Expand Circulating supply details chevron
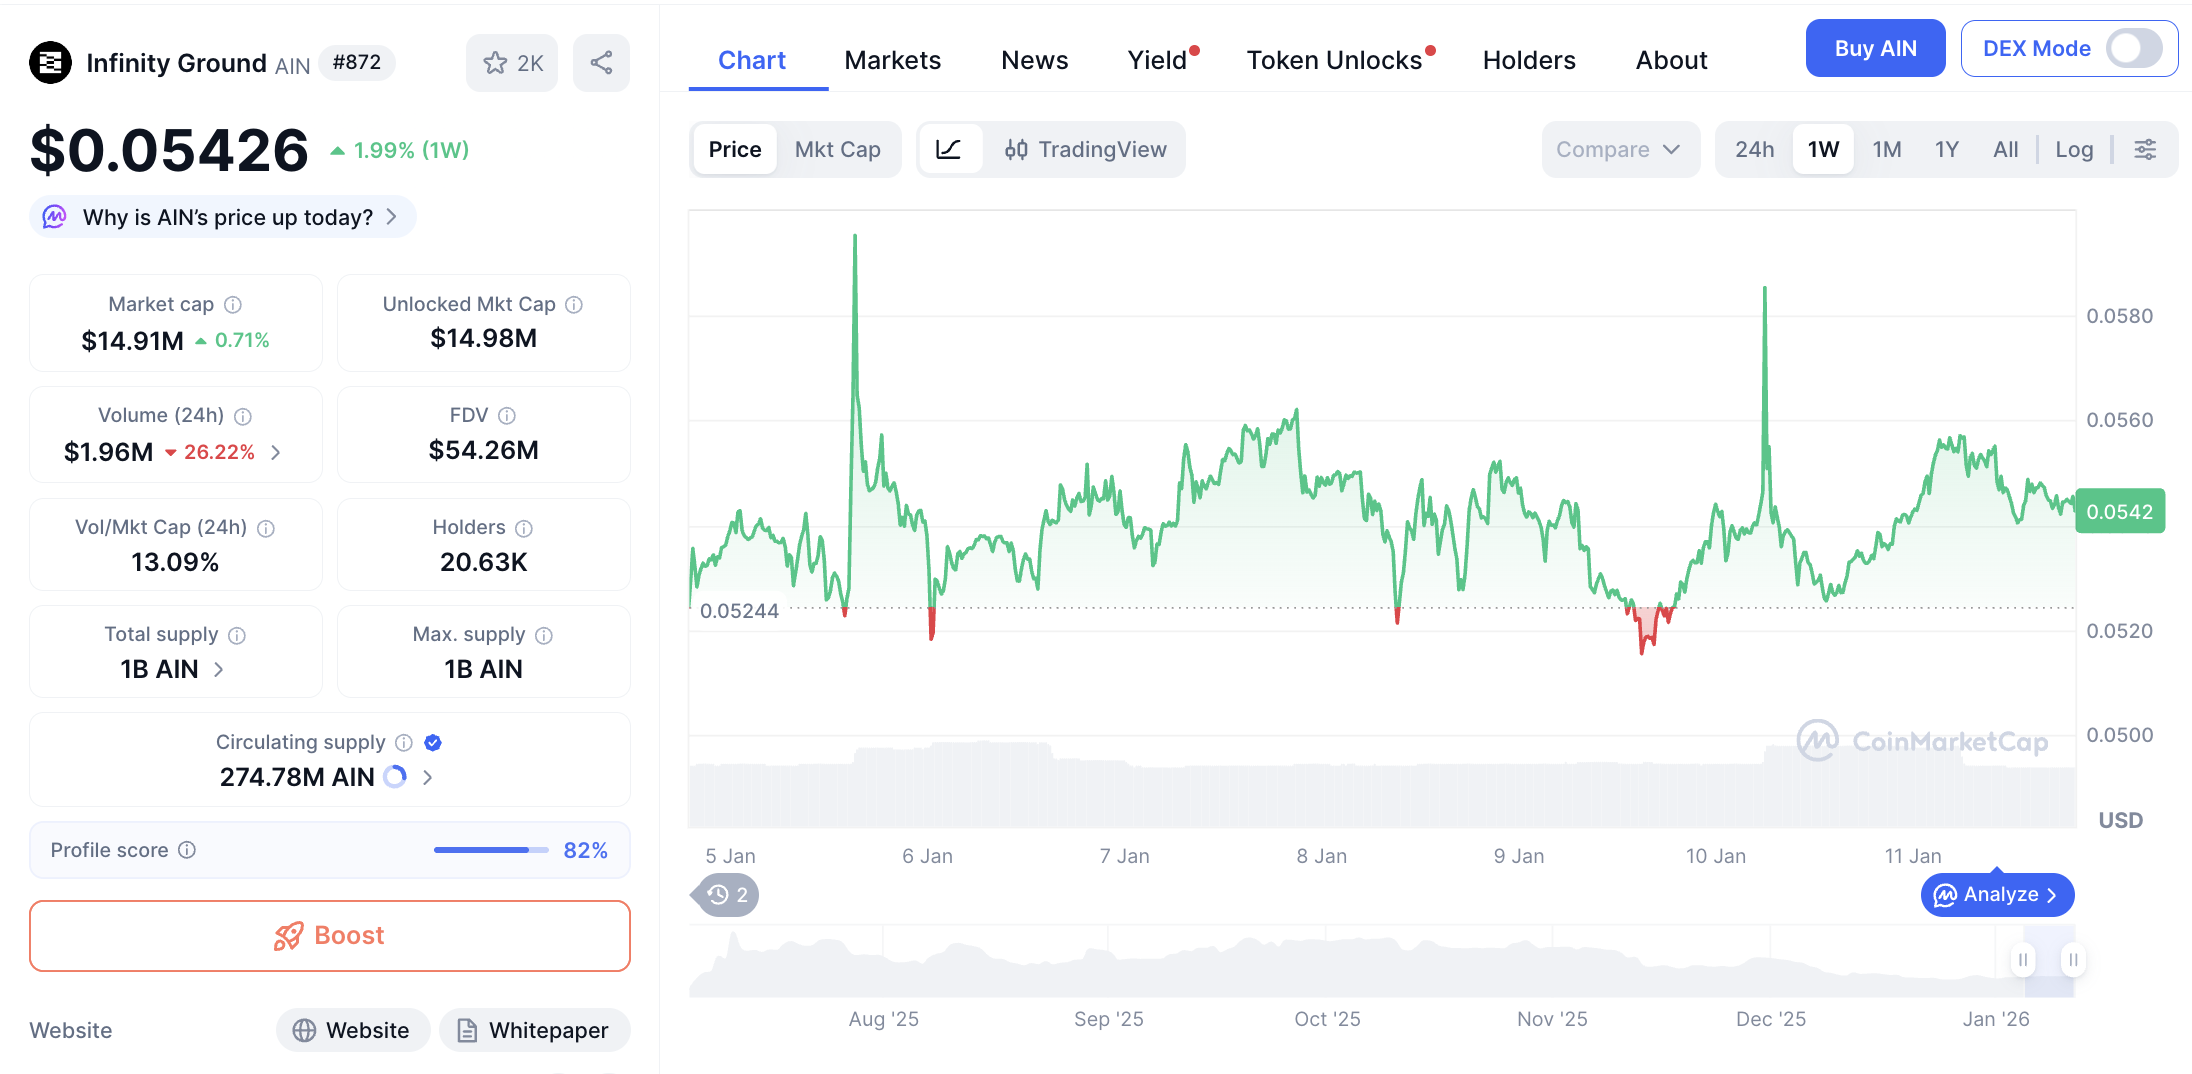The width and height of the screenshot is (2192, 1074). coord(428,777)
